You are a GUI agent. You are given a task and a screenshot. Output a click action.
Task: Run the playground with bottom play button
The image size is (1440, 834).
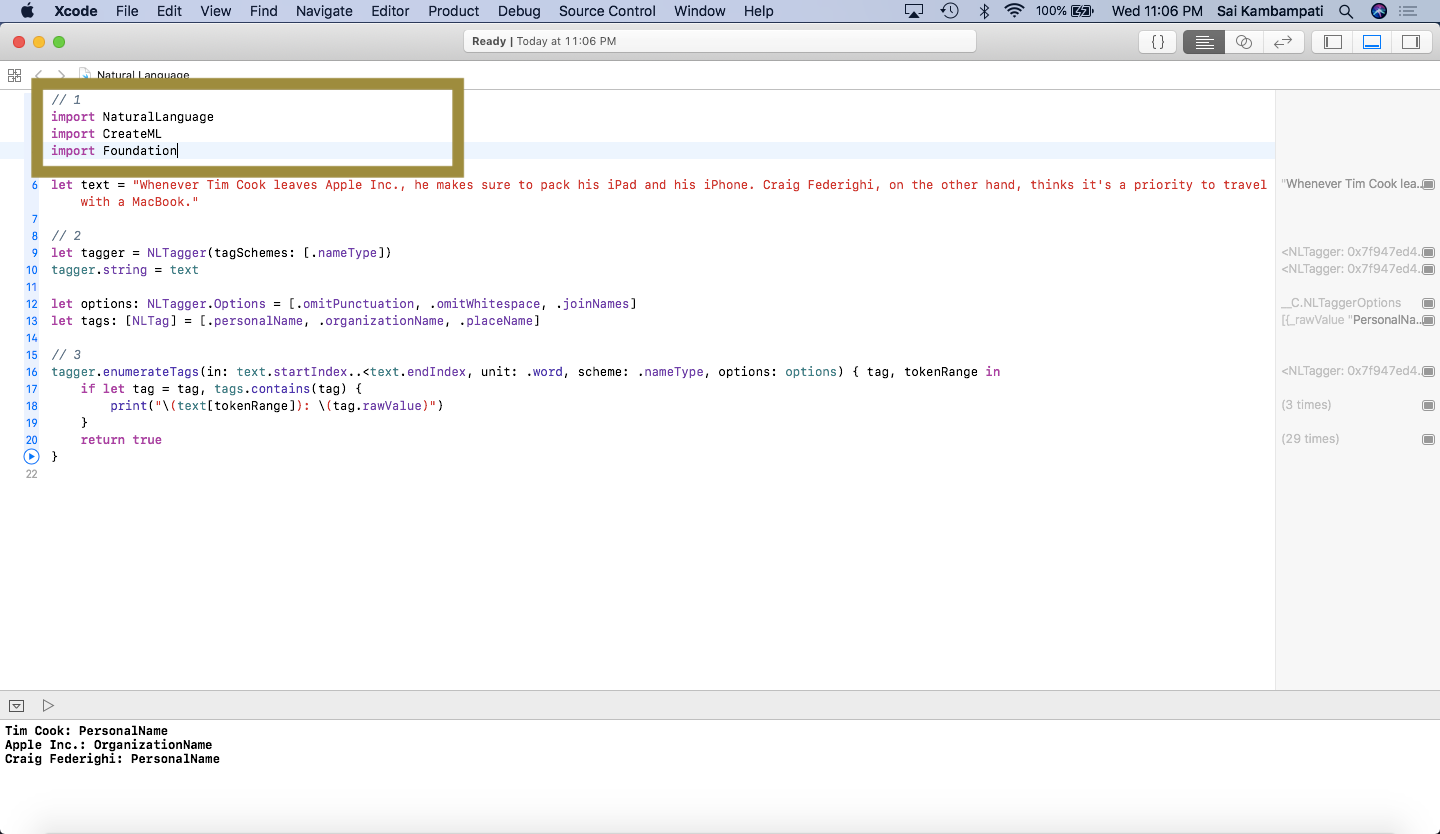[x=48, y=705]
